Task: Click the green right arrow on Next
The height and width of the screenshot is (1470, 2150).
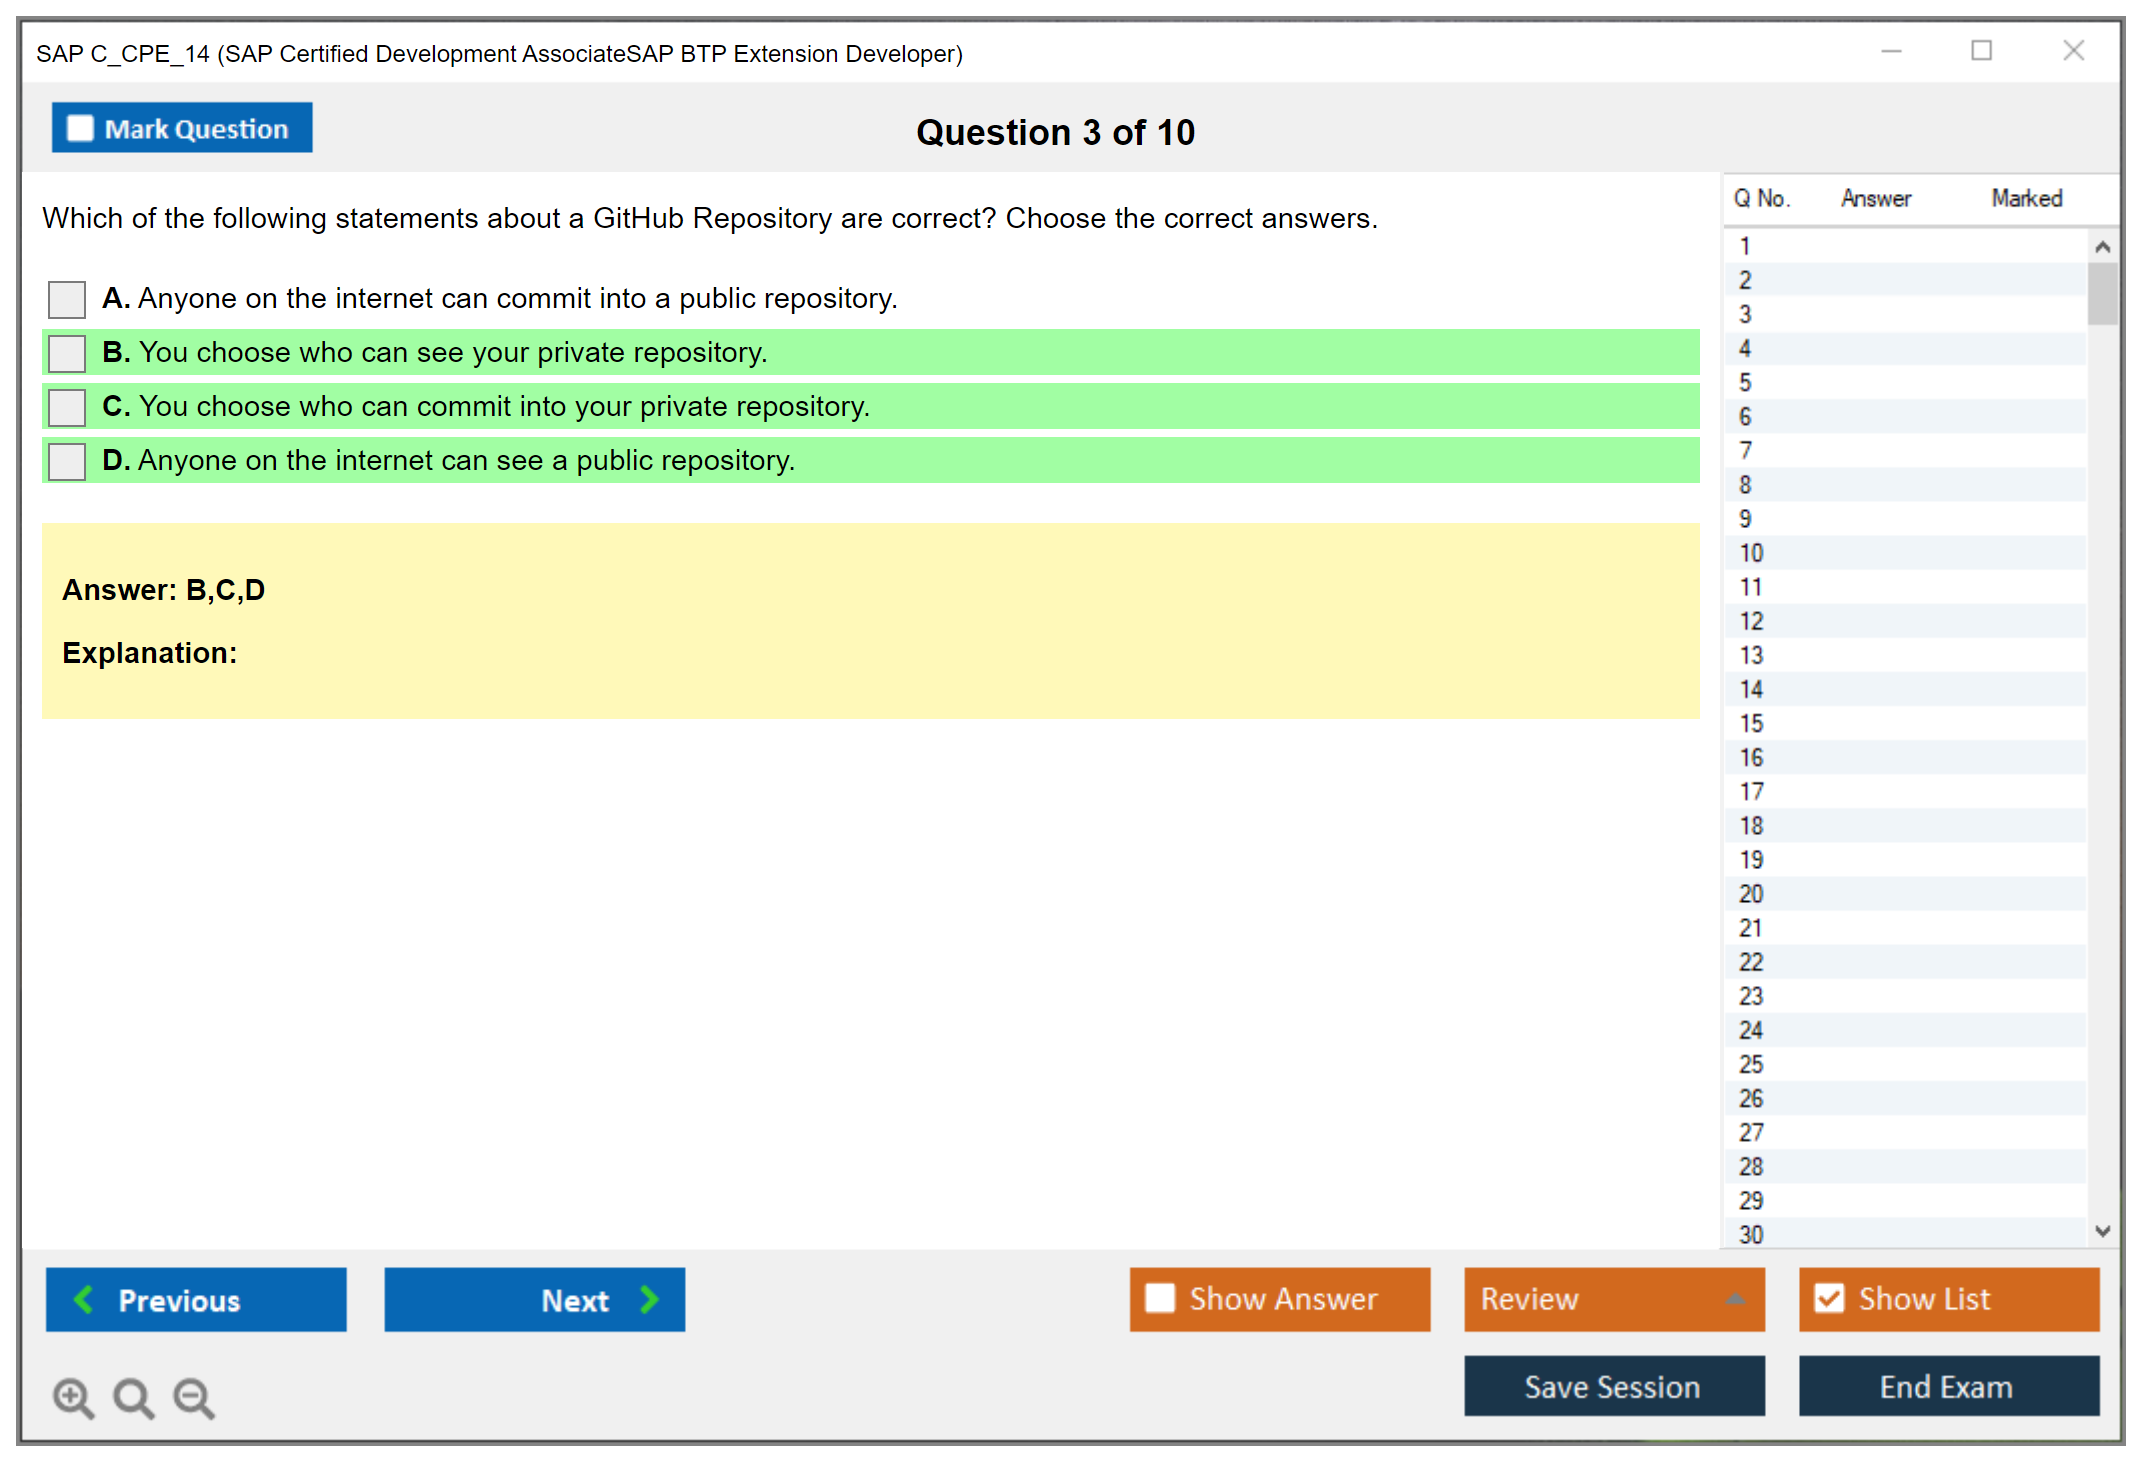Action: click(650, 1299)
